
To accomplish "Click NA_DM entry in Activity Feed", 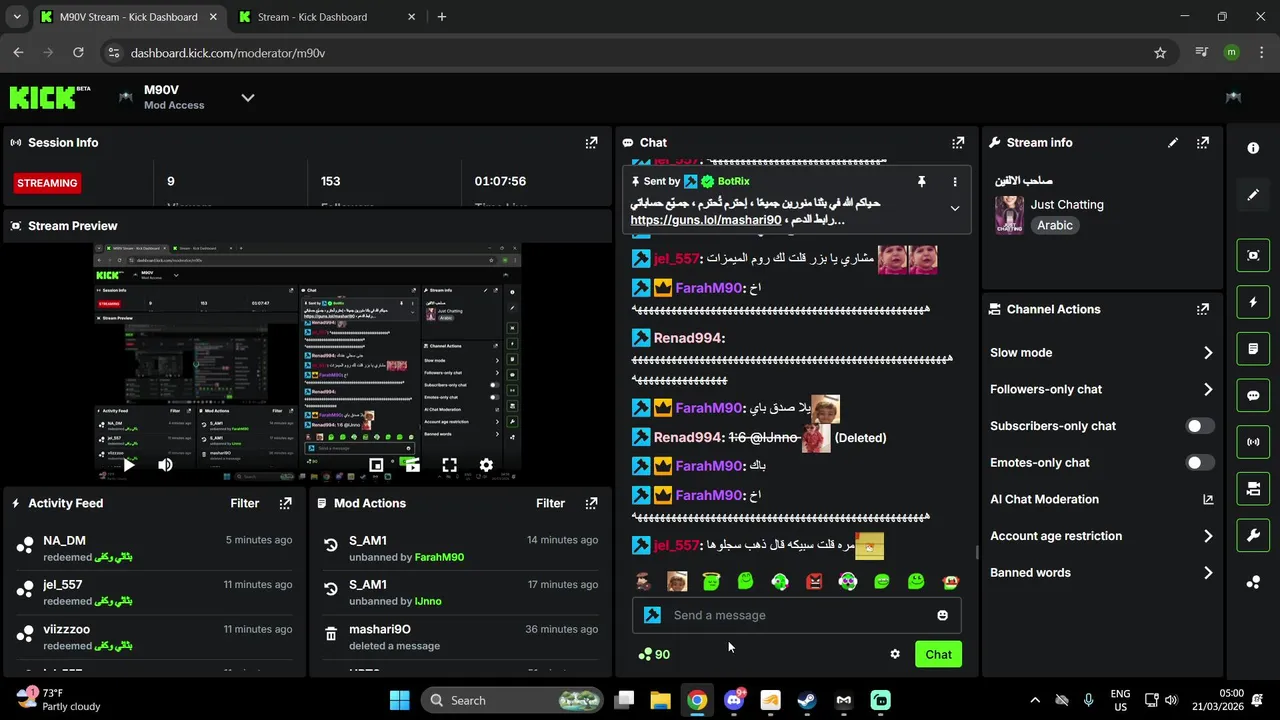I will [155, 549].
